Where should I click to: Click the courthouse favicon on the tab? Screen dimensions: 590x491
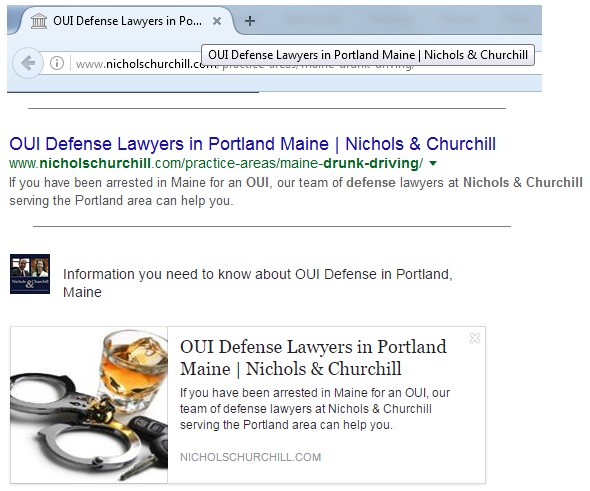tap(39, 21)
